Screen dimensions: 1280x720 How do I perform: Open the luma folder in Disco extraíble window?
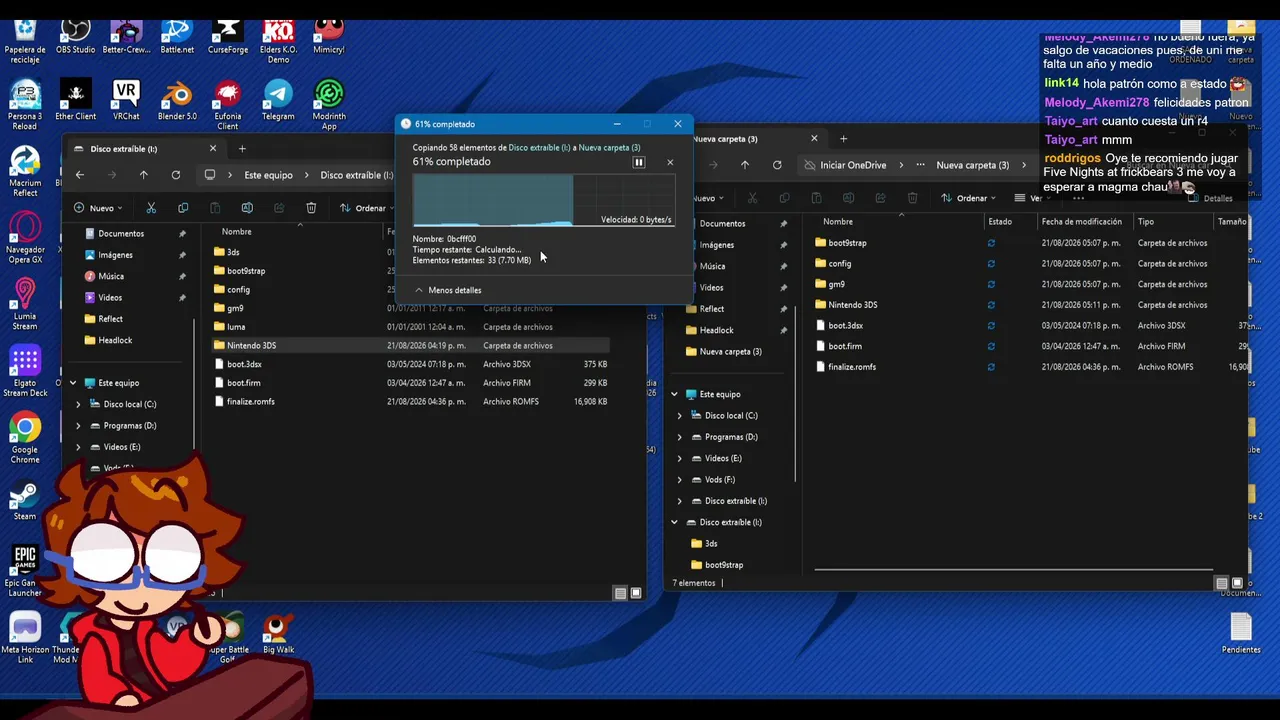click(236, 327)
